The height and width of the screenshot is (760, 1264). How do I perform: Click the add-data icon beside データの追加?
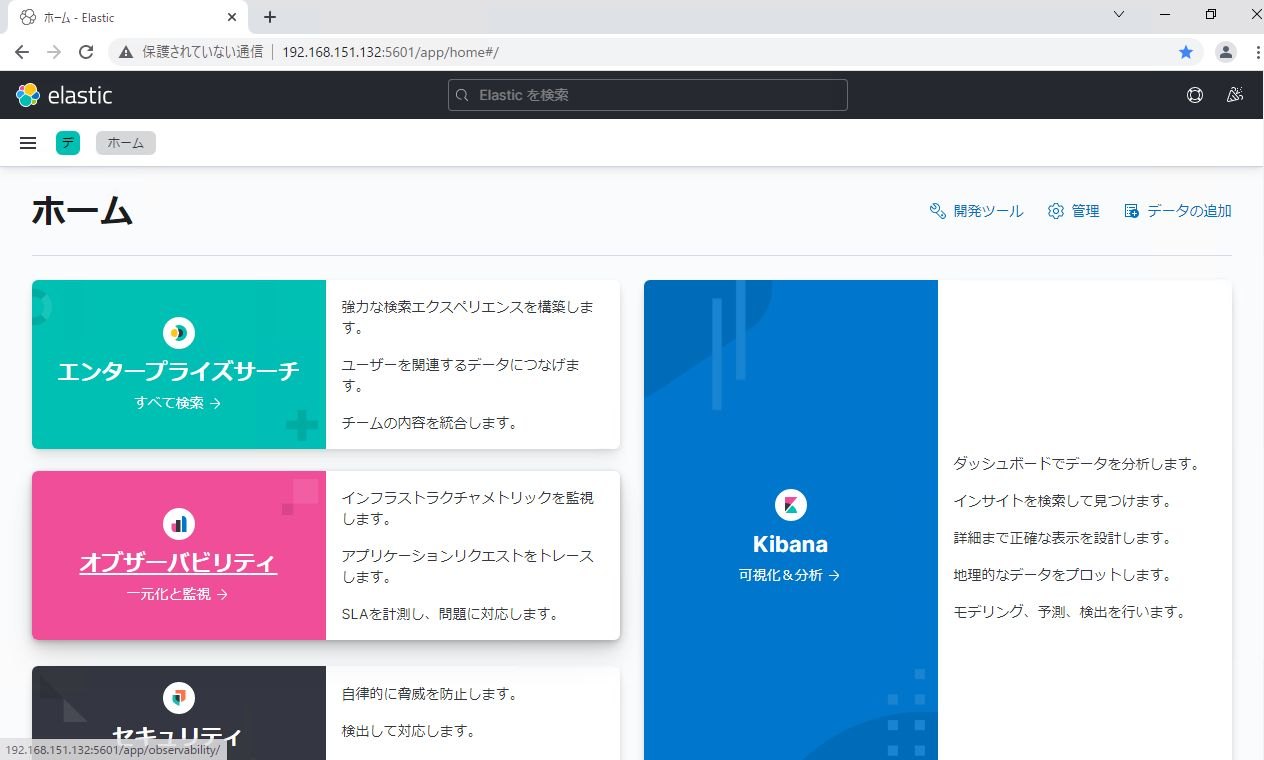[1132, 211]
